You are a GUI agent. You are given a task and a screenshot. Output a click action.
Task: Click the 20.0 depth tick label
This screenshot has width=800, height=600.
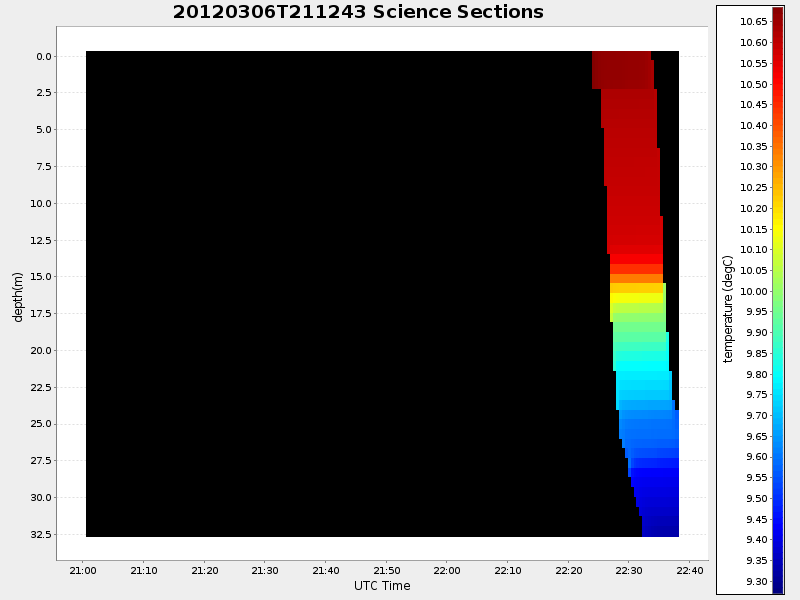[41, 351]
